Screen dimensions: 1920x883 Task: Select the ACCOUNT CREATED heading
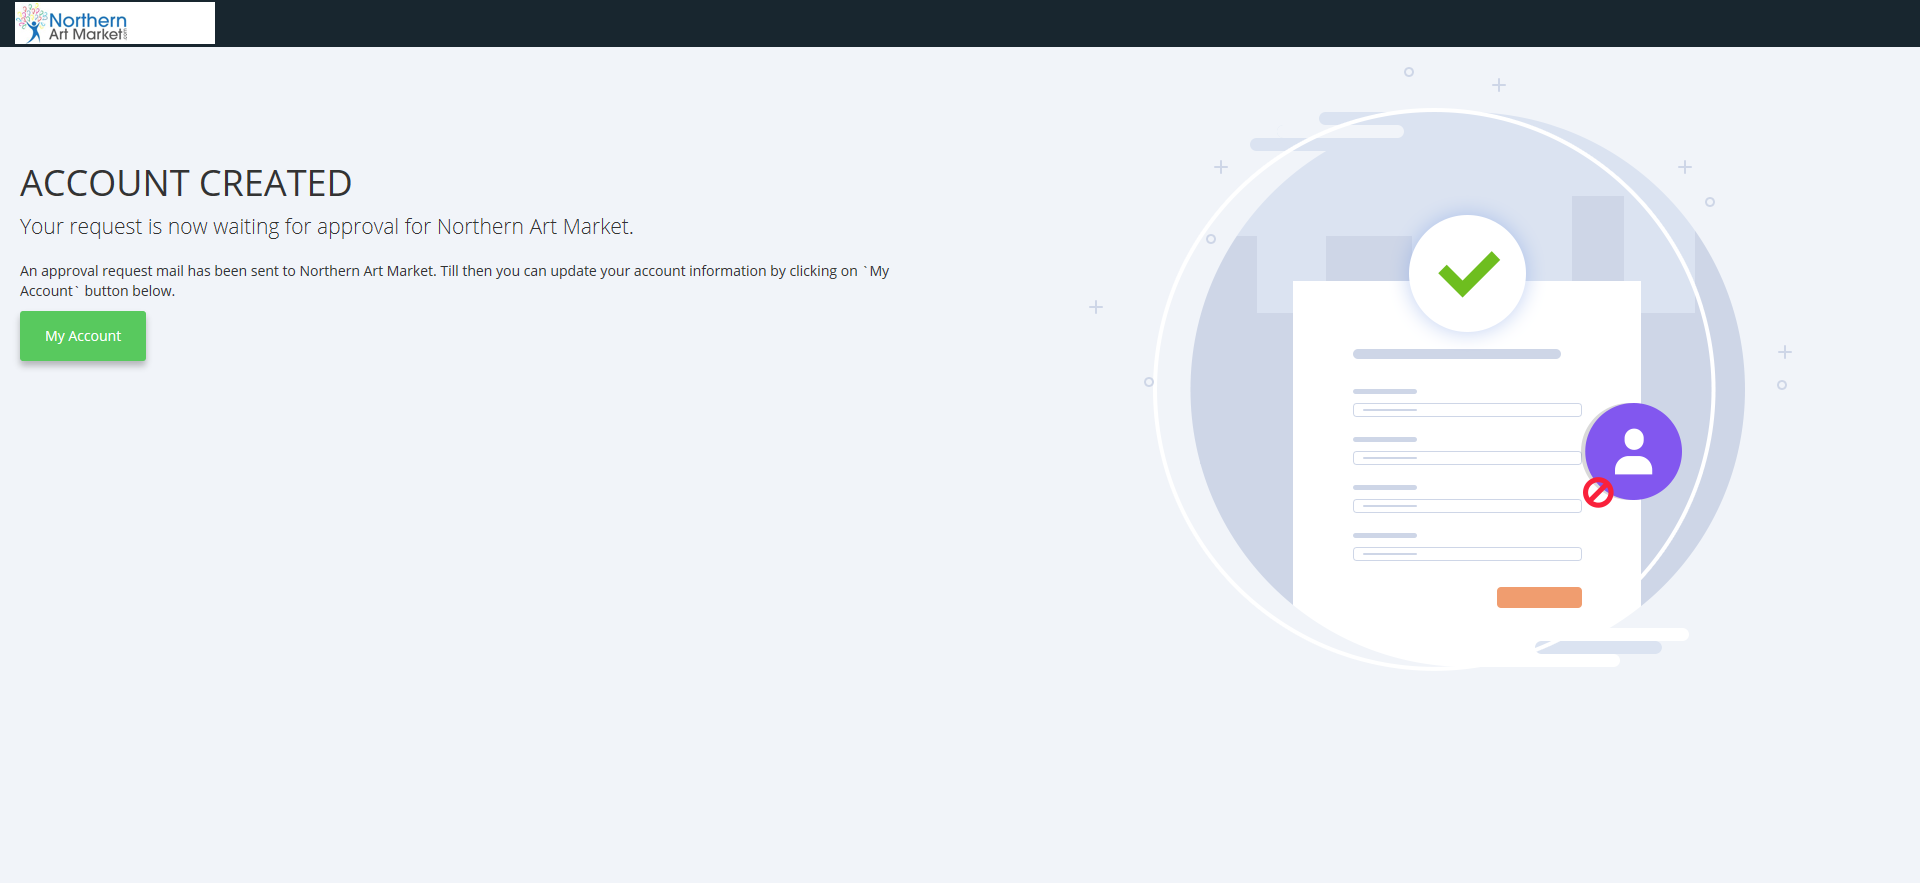pyautogui.click(x=186, y=184)
